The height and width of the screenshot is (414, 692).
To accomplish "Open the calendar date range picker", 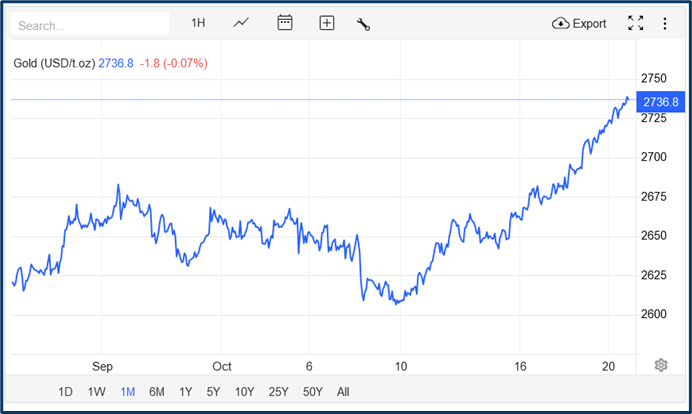I will coord(285,23).
